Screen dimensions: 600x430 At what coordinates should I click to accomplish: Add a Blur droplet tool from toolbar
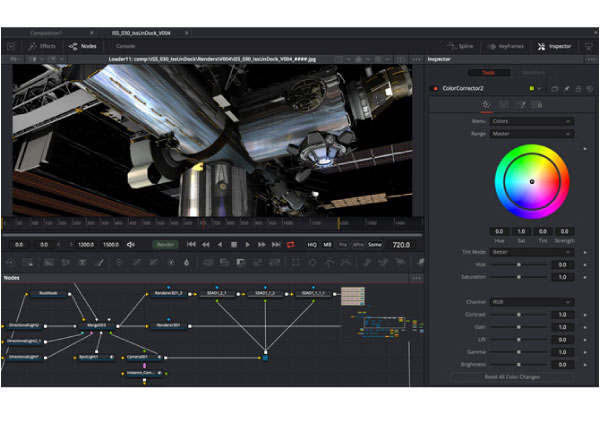tap(186, 262)
